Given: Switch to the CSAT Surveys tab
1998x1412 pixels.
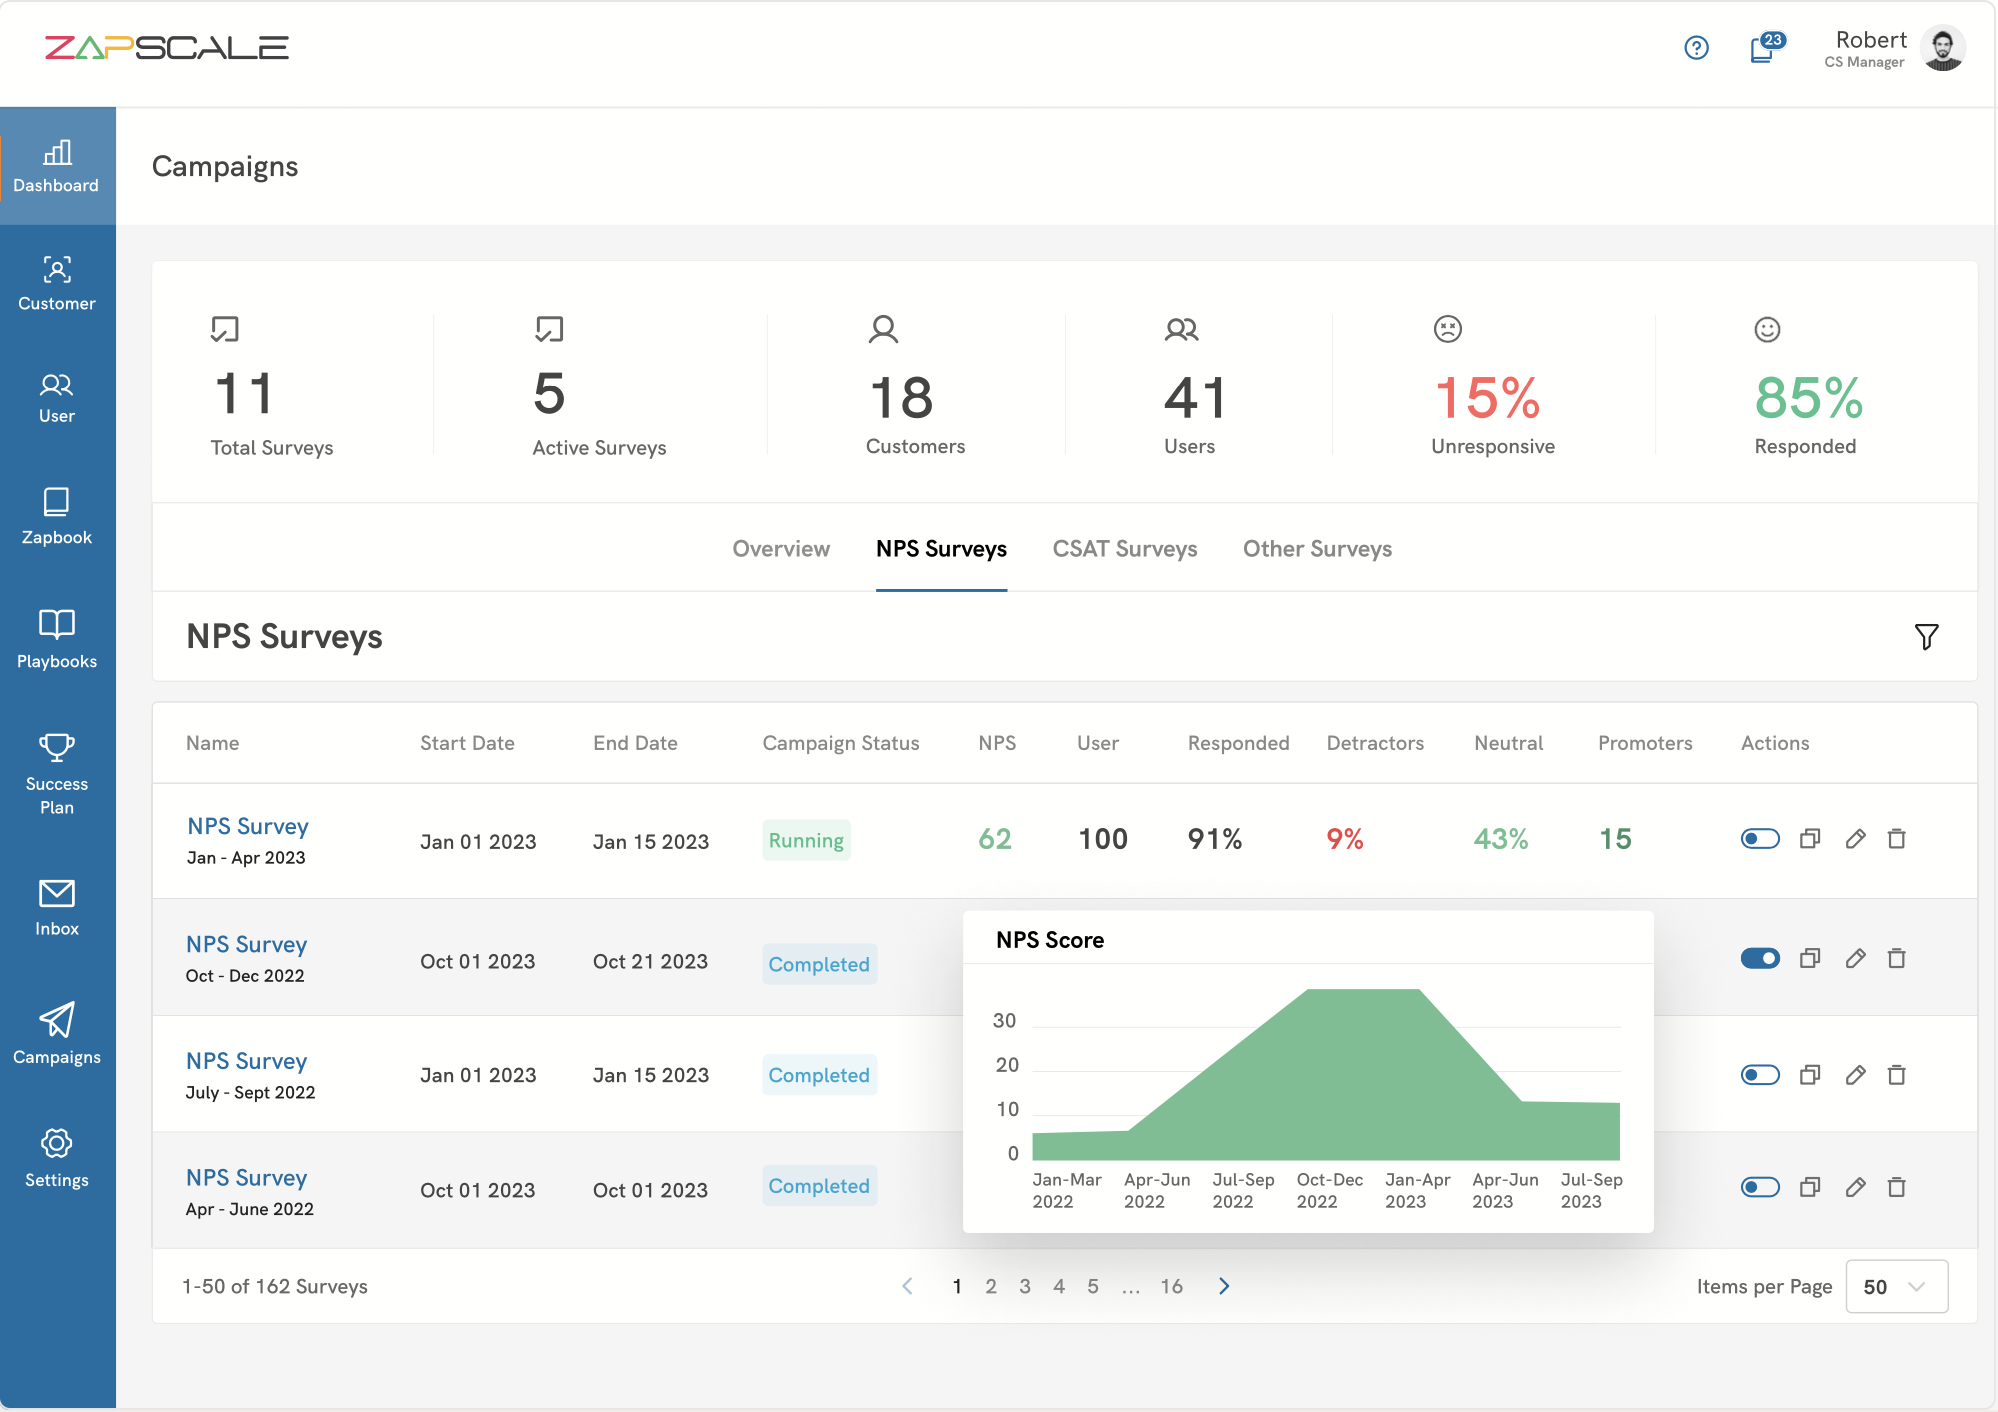Looking at the screenshot, I should (x=1124, y=549).
